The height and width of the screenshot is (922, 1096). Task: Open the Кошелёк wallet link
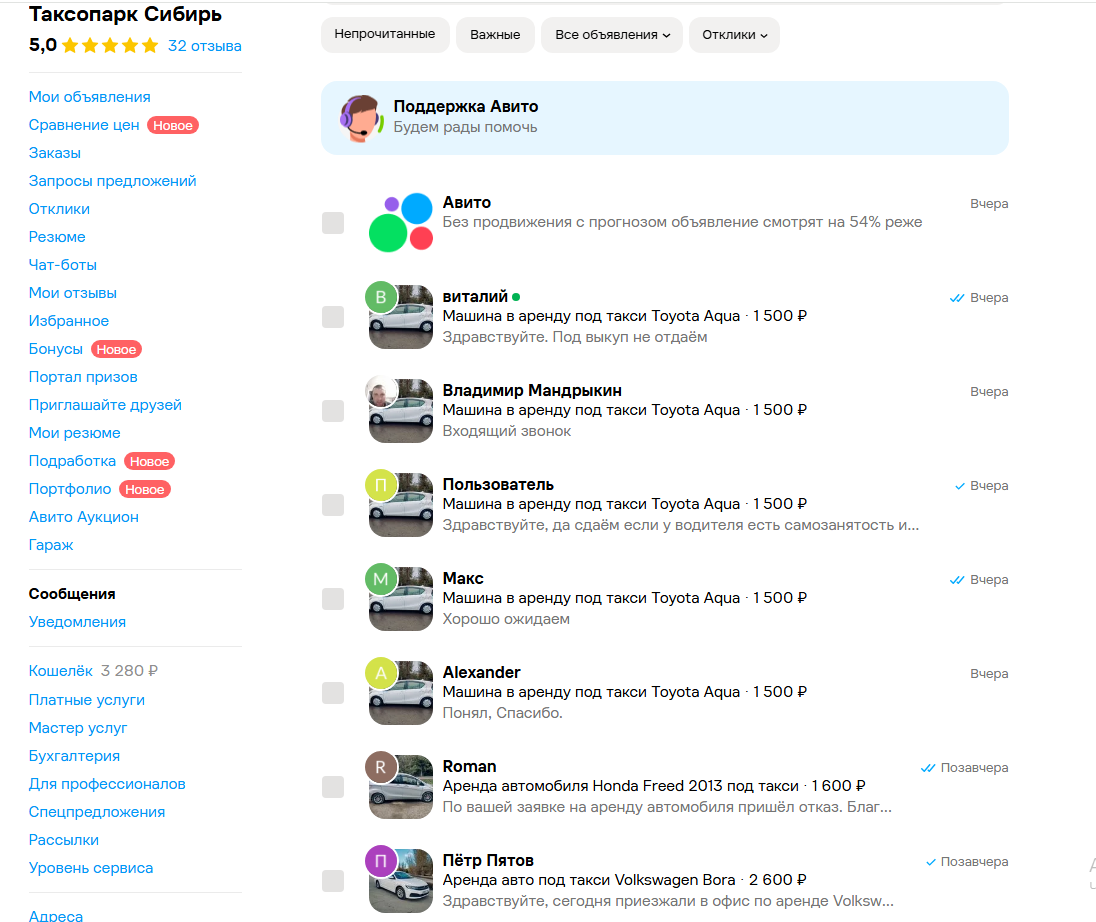pos(61,671)
